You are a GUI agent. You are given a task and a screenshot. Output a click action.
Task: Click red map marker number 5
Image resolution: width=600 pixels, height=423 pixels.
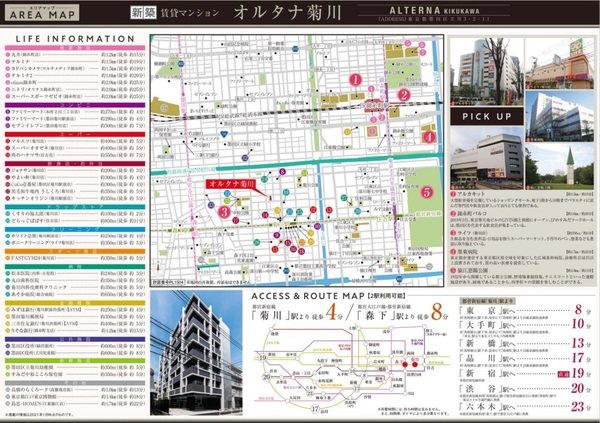tap(426, 191)
